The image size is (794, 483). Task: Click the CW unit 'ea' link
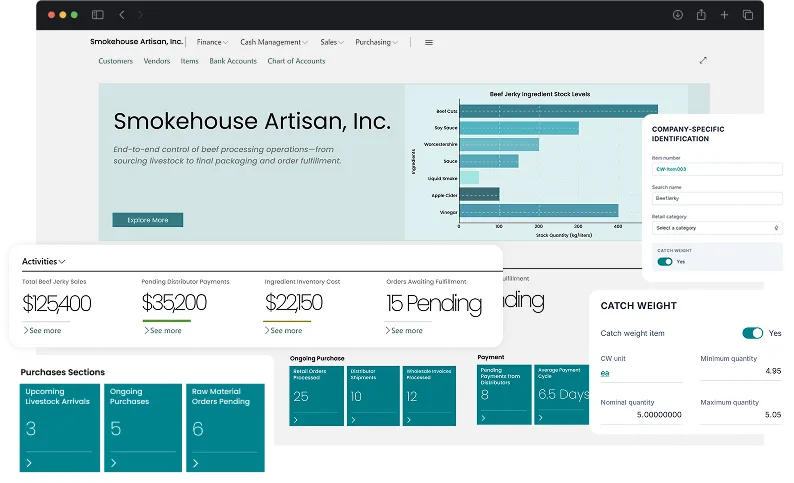pyautogui.click(x=605, y=373)
